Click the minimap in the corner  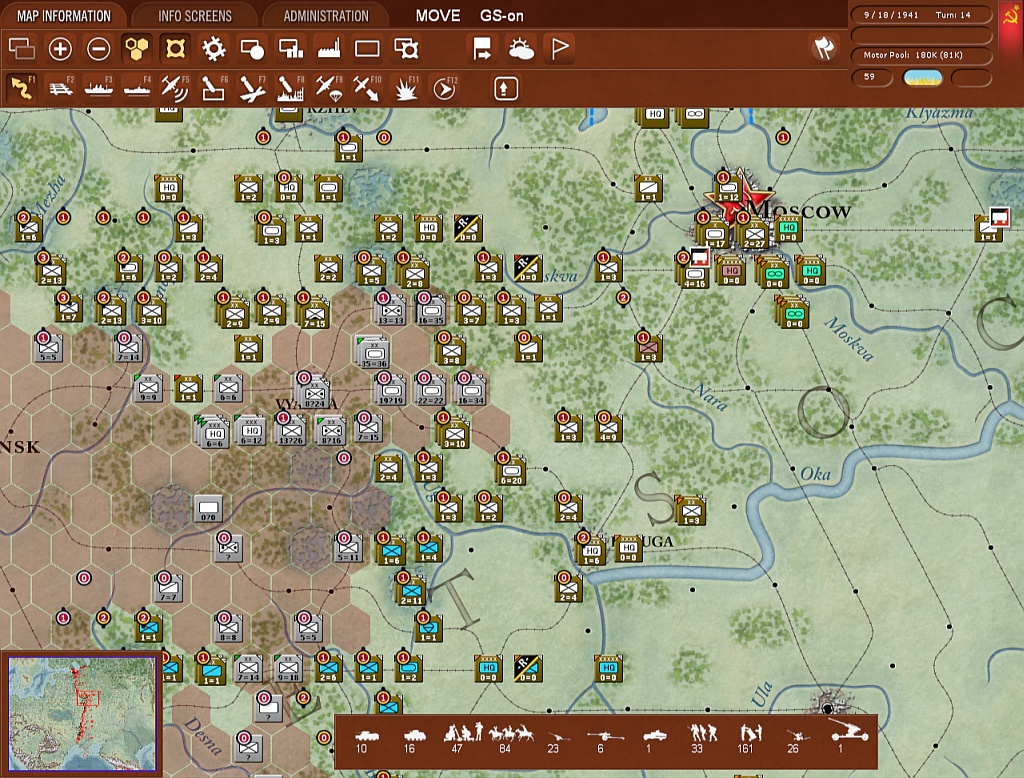(x=82, y=713)
